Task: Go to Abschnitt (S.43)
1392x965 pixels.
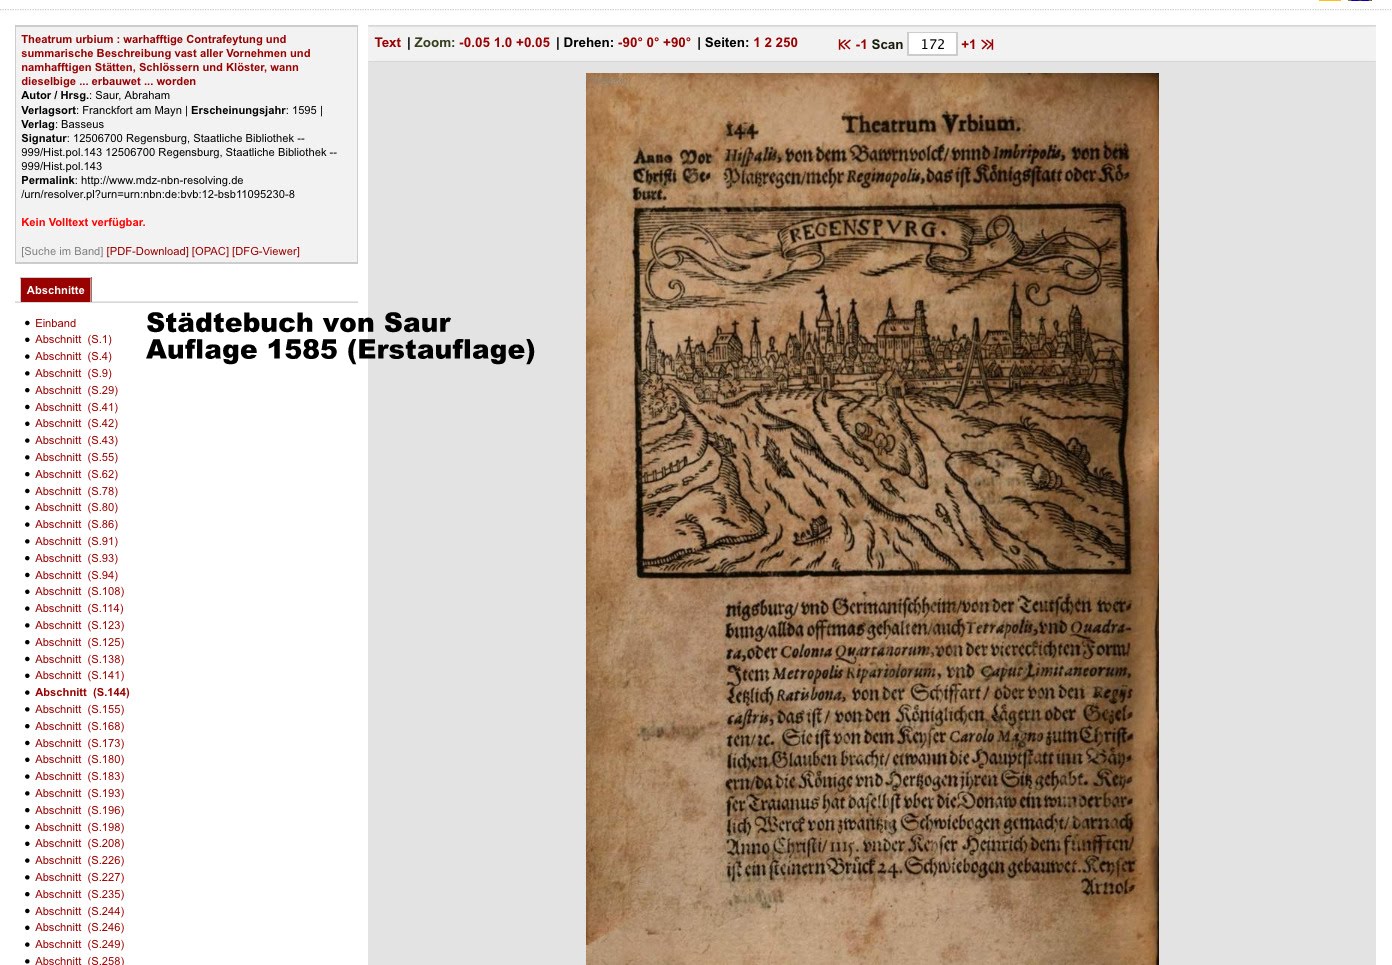Action: point(76,441)
